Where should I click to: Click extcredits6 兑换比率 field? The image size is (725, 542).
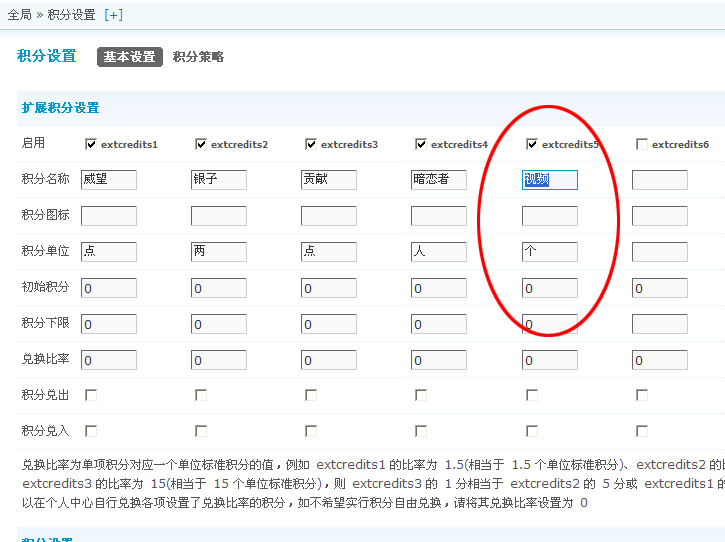point(660,360)
